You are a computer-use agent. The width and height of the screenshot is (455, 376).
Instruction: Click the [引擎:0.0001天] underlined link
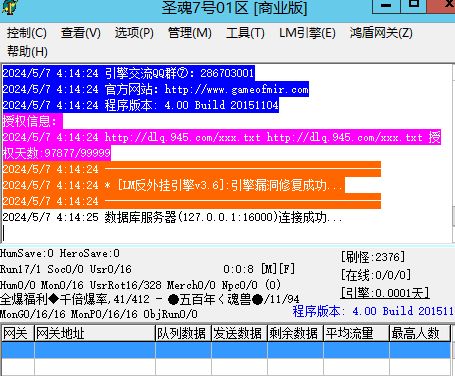[x=385, y=293]
